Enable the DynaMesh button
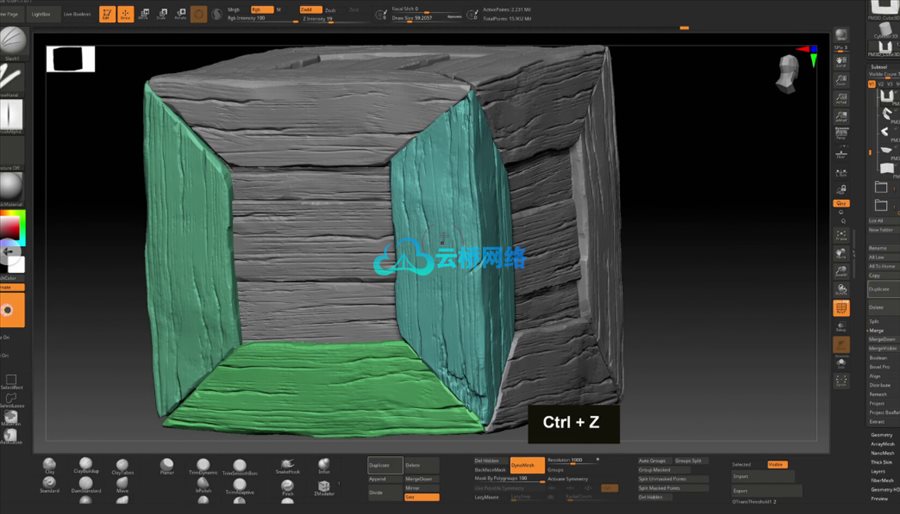 pos(522,465)
